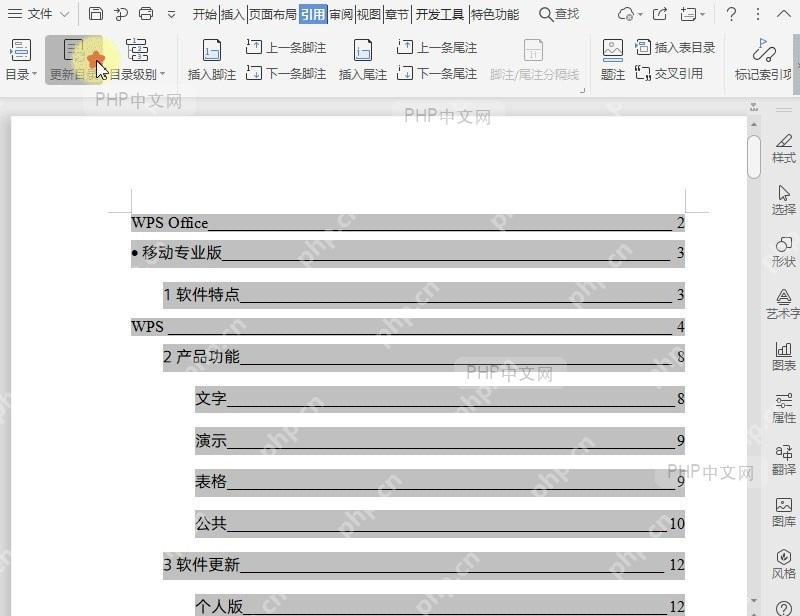Switch to the 审阅 tab

click(x=341, y=14)
